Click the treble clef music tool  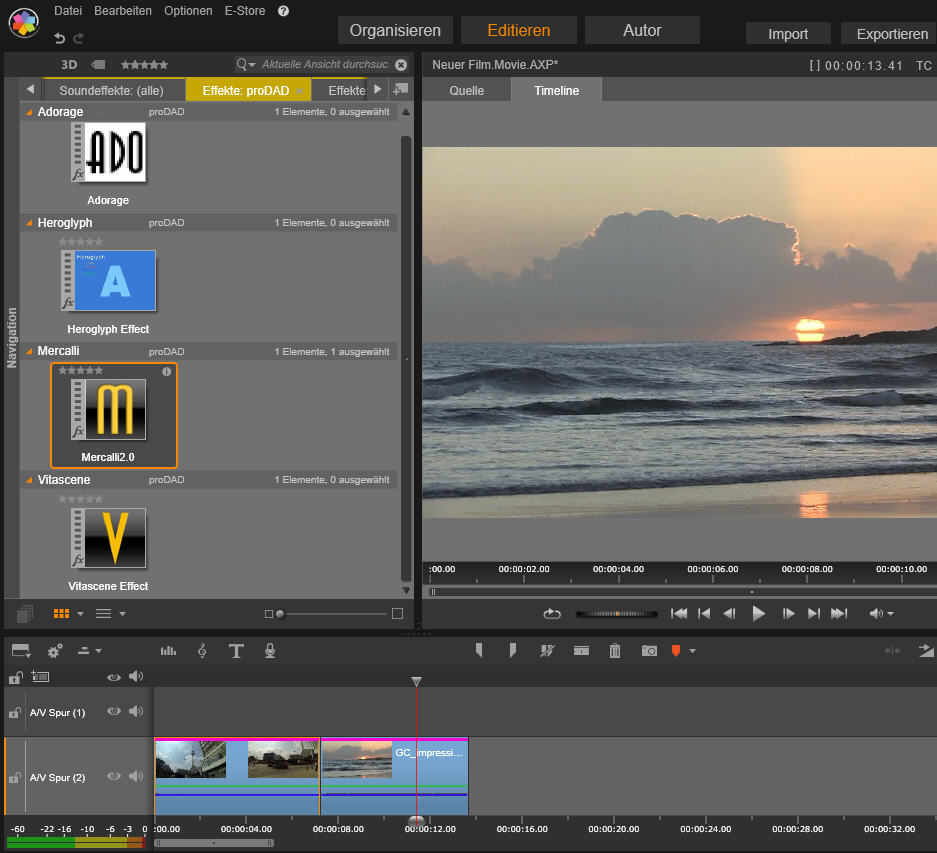click(202, 650)
